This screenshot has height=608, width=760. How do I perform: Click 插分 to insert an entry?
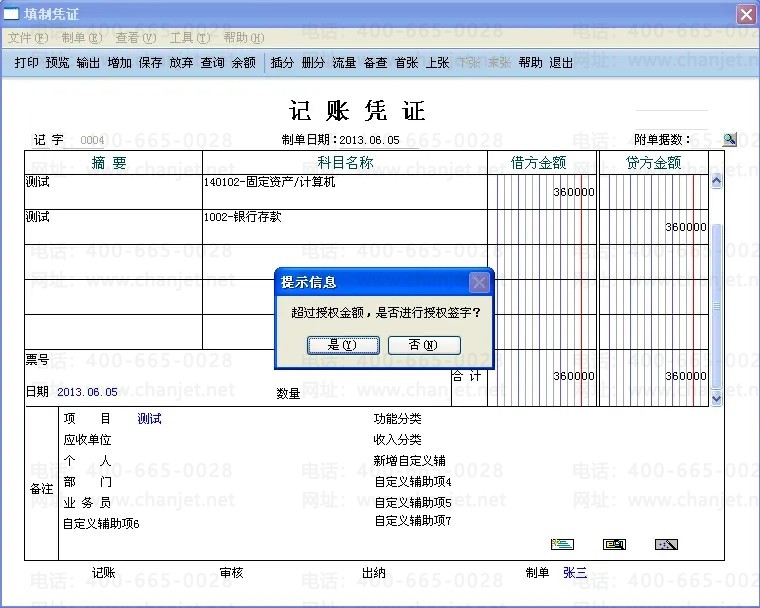282,63
